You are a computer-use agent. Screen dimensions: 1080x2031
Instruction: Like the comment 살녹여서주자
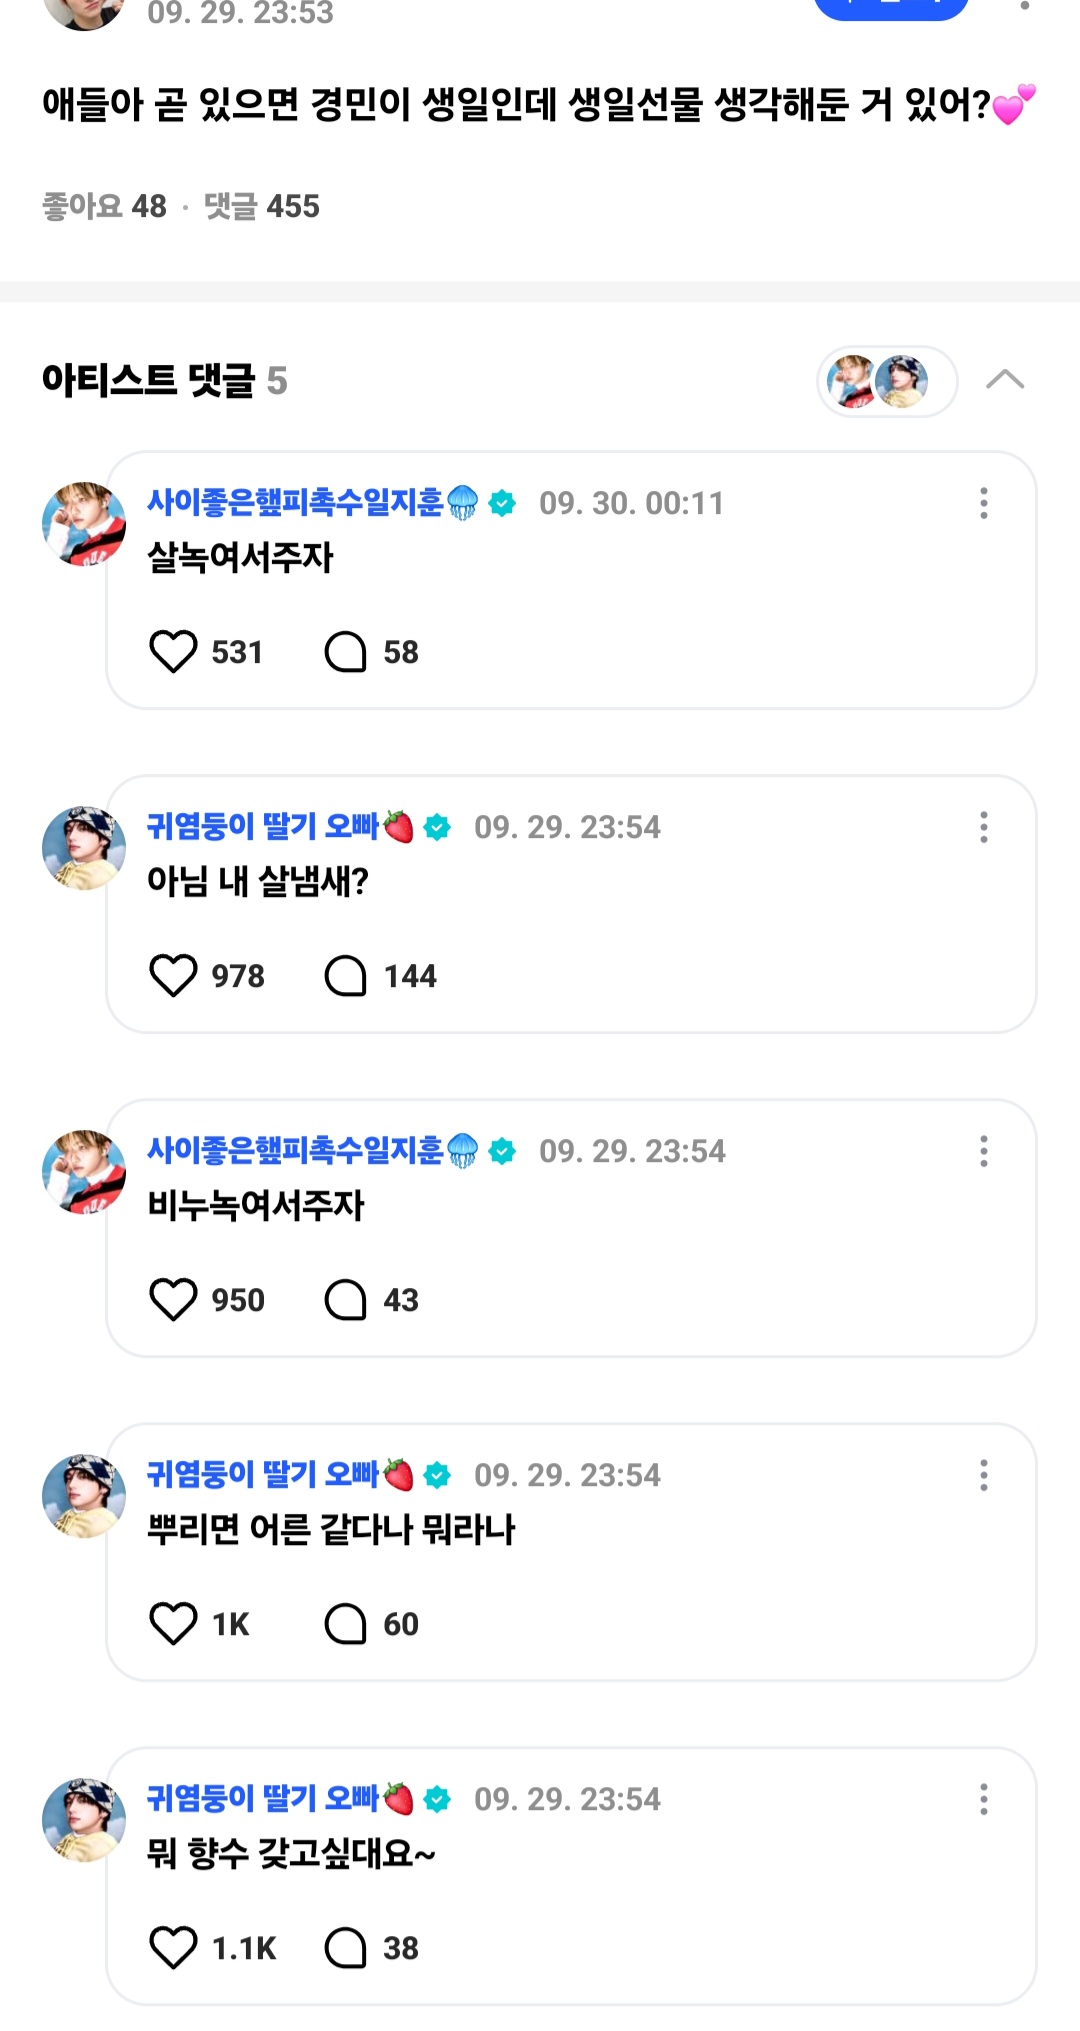(173, 652)
